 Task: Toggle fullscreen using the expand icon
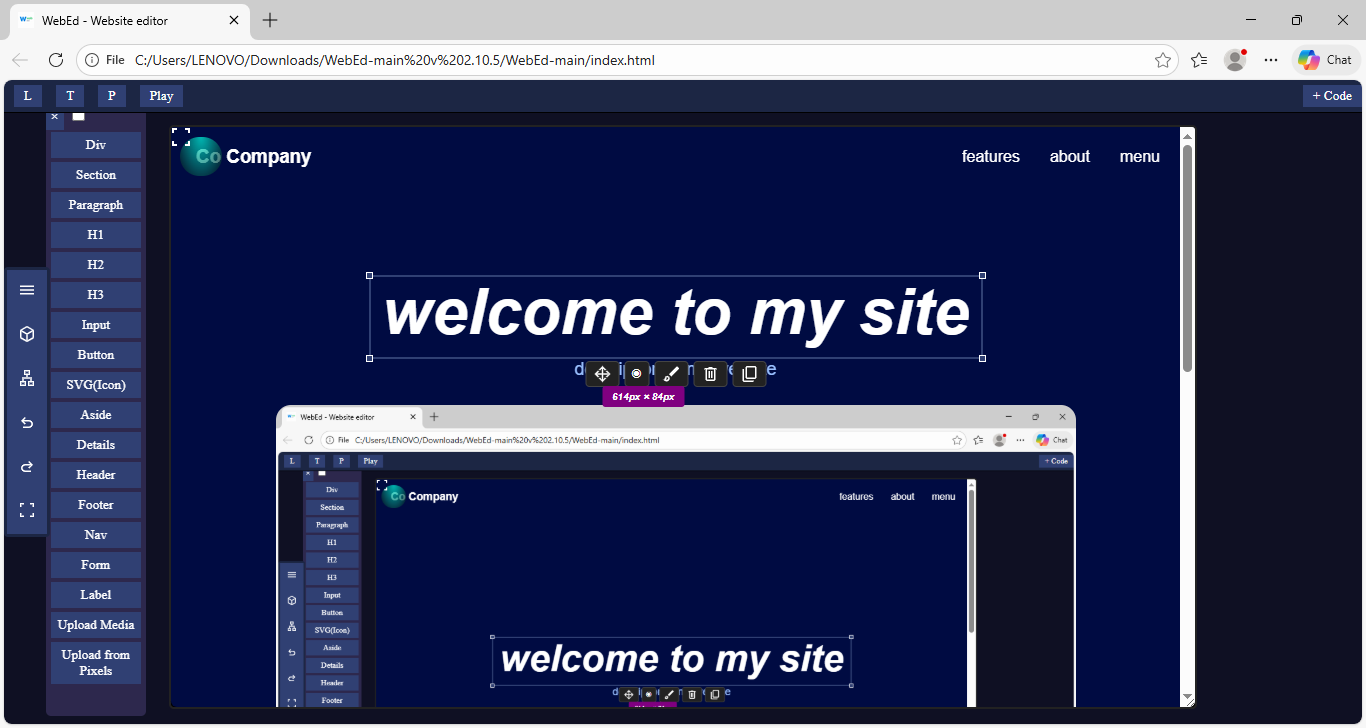27,510
